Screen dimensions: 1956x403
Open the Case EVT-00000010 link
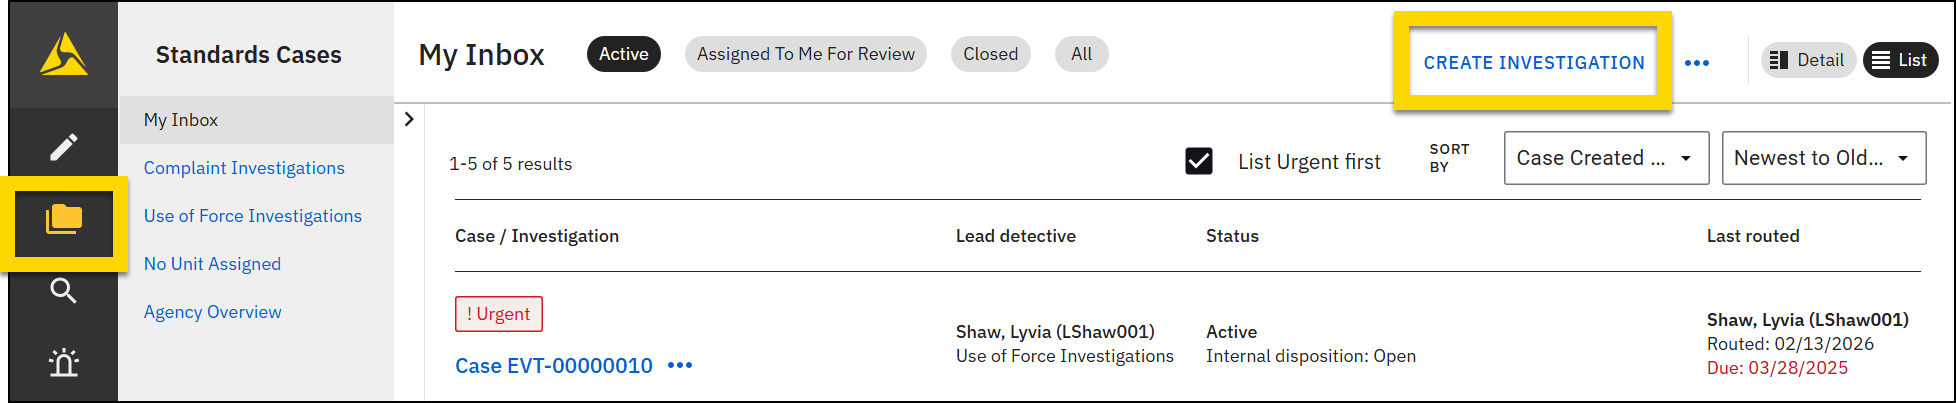(x=553, y=366)
